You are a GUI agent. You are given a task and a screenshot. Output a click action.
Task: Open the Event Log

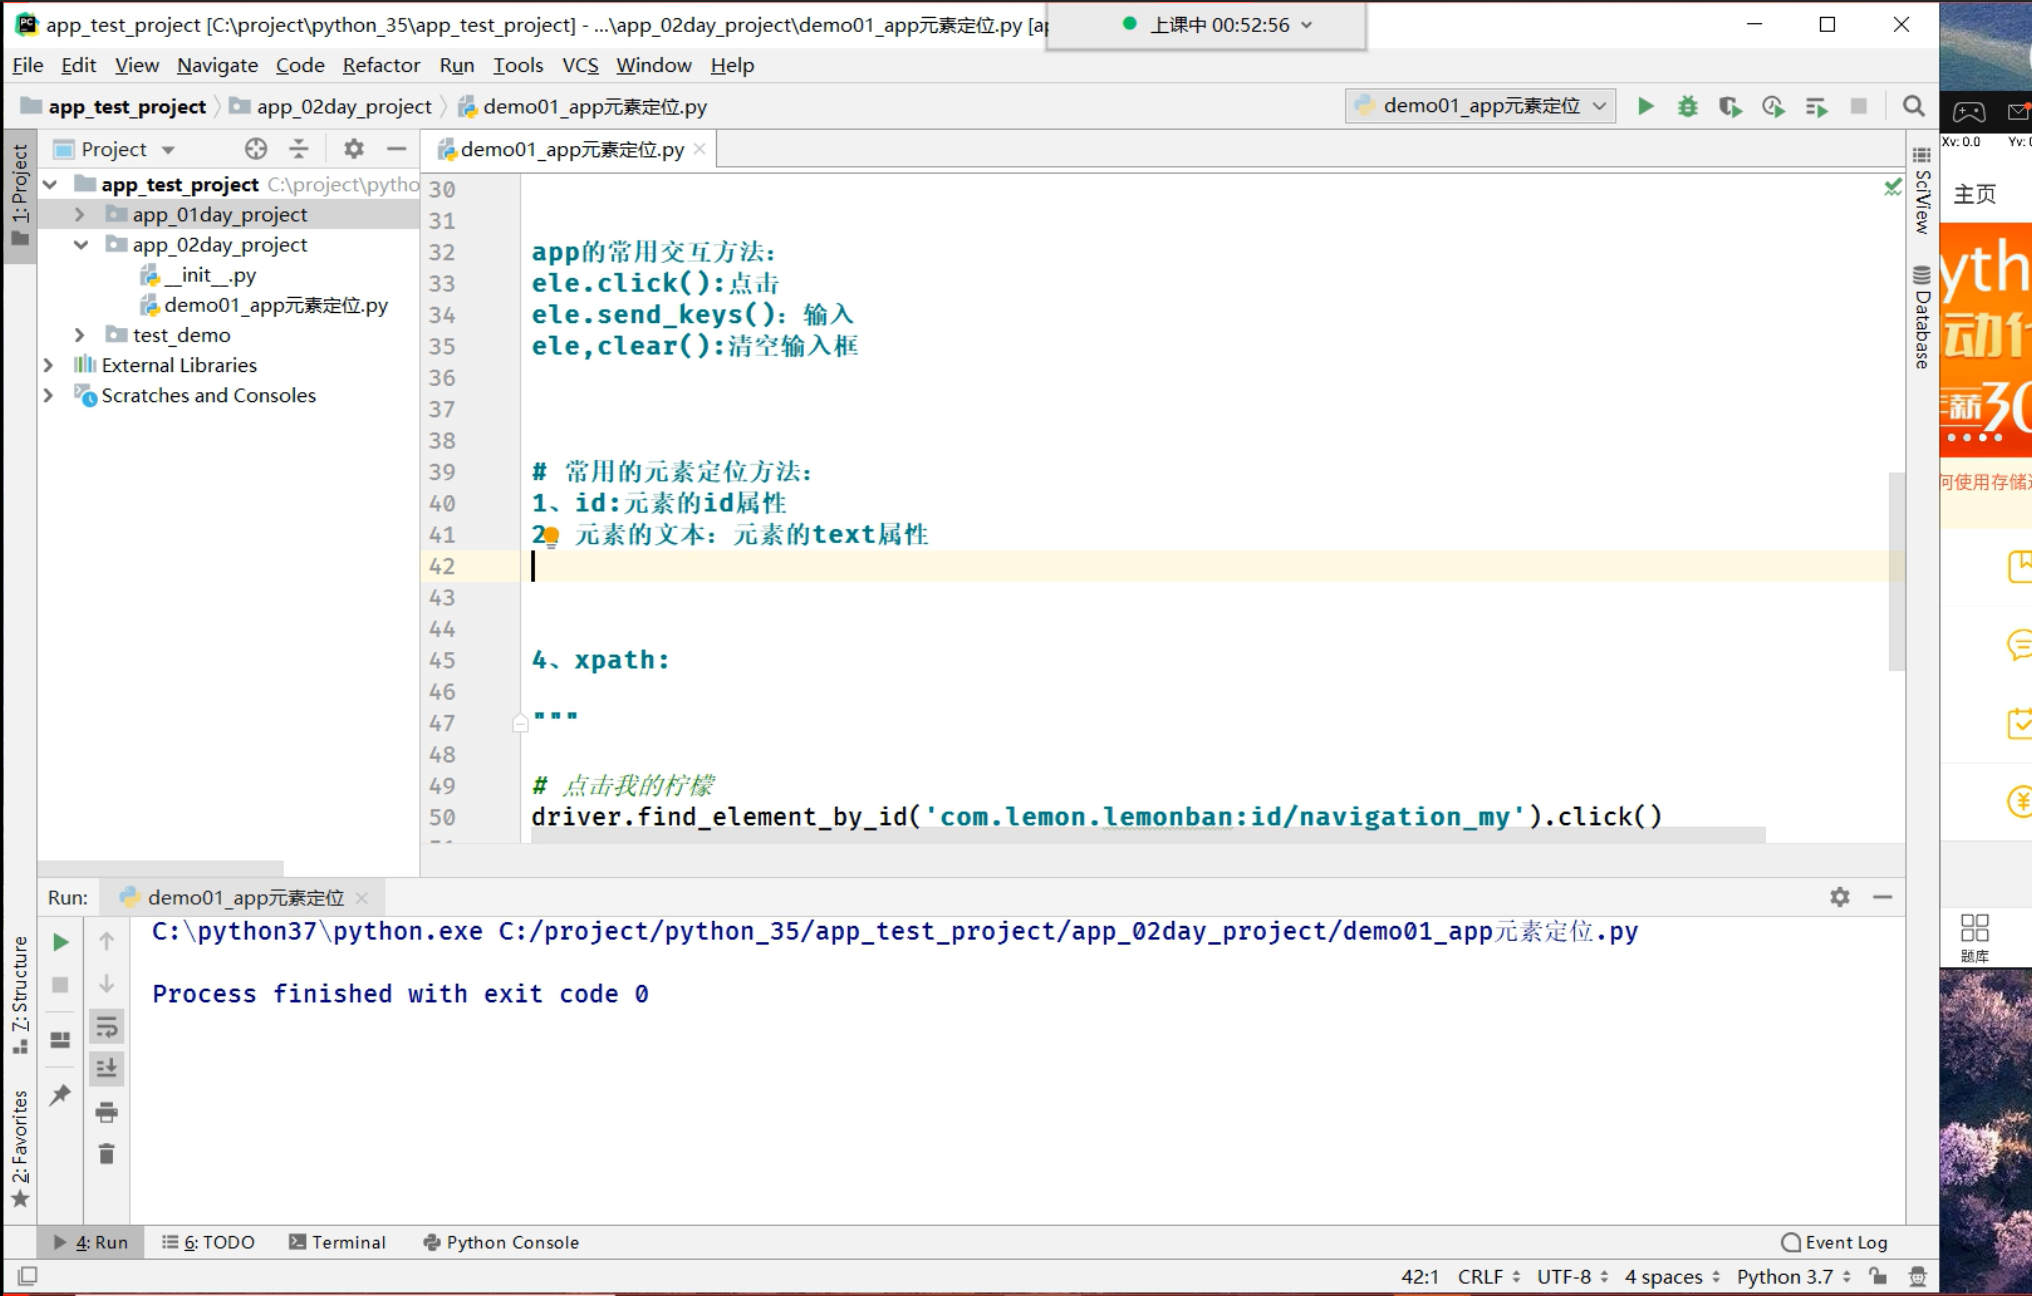1834,1242
